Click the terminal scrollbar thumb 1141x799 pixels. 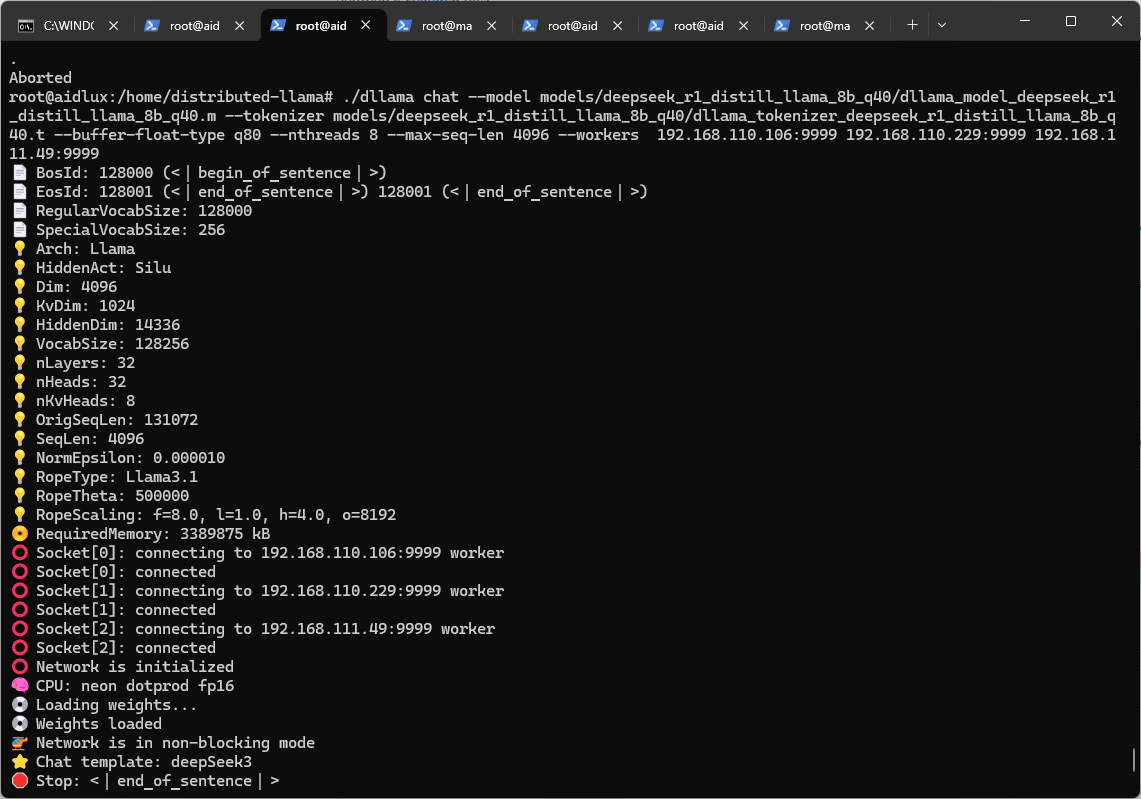tap(1134, 760)
